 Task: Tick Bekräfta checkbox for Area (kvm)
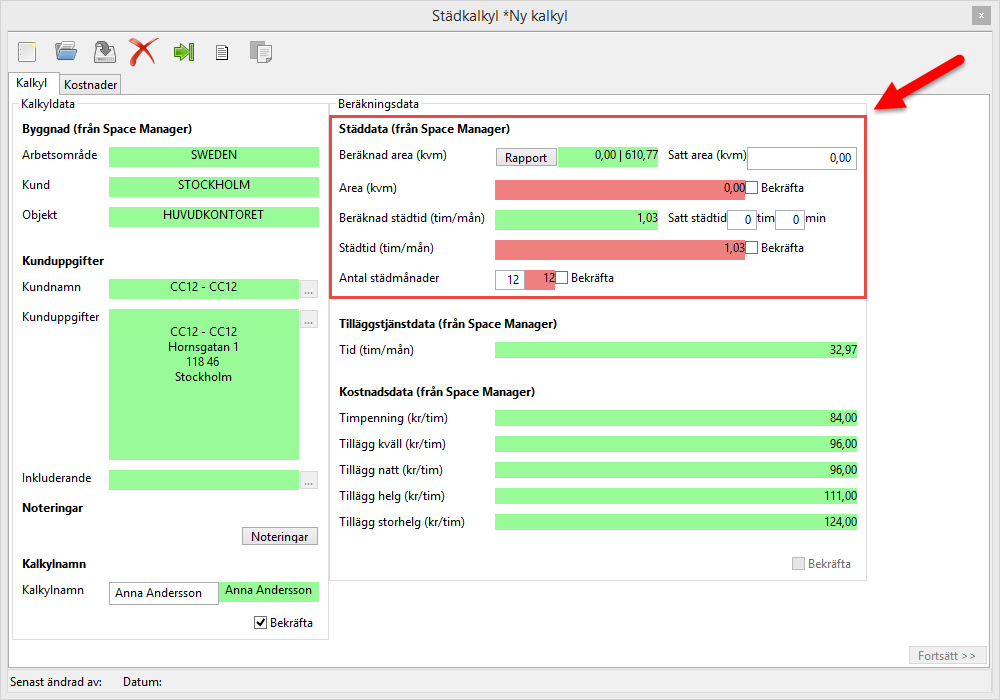752,188
